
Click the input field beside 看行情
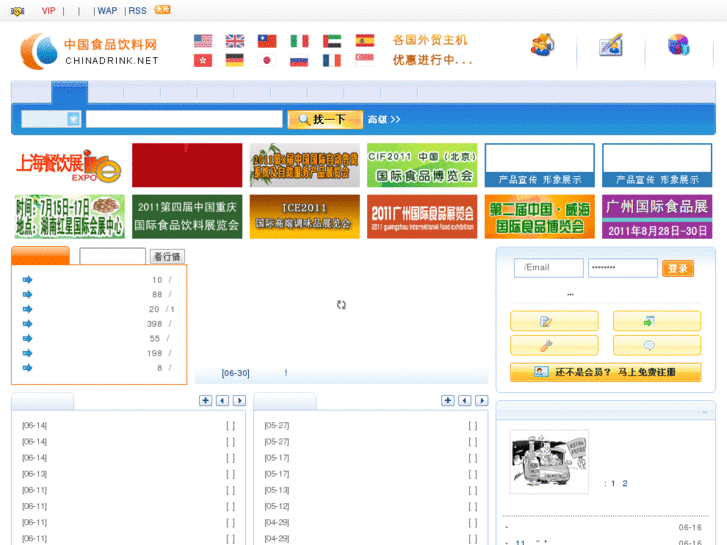[113, 256]
